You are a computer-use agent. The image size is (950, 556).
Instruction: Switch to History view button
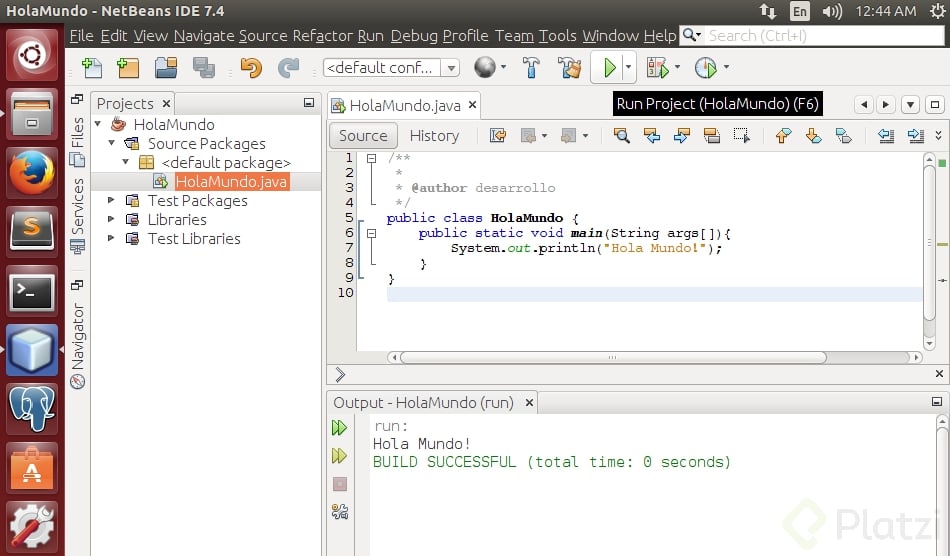434,136
